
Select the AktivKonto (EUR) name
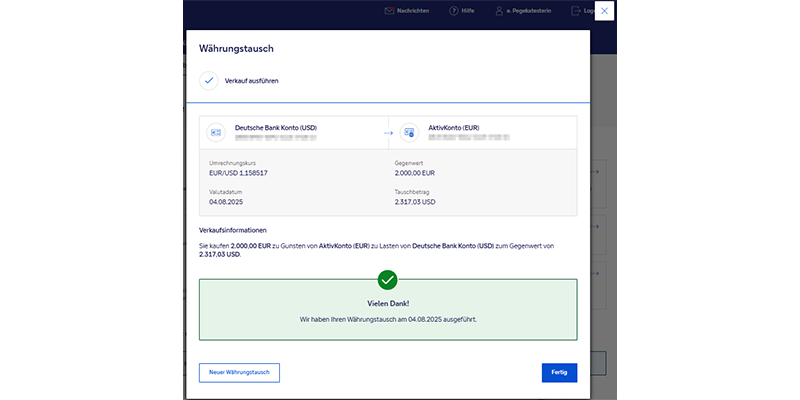(455, 127)
